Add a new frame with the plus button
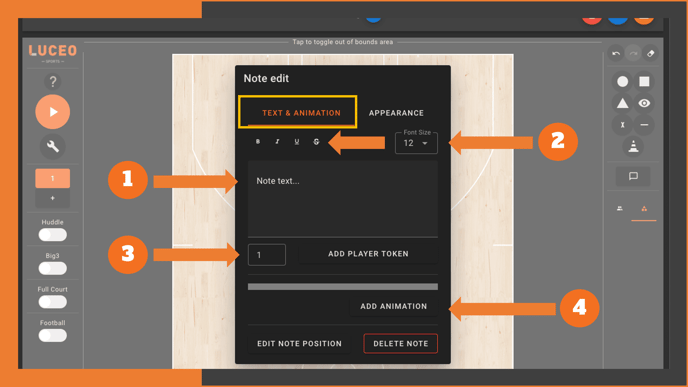 click(x=53, y=198)
